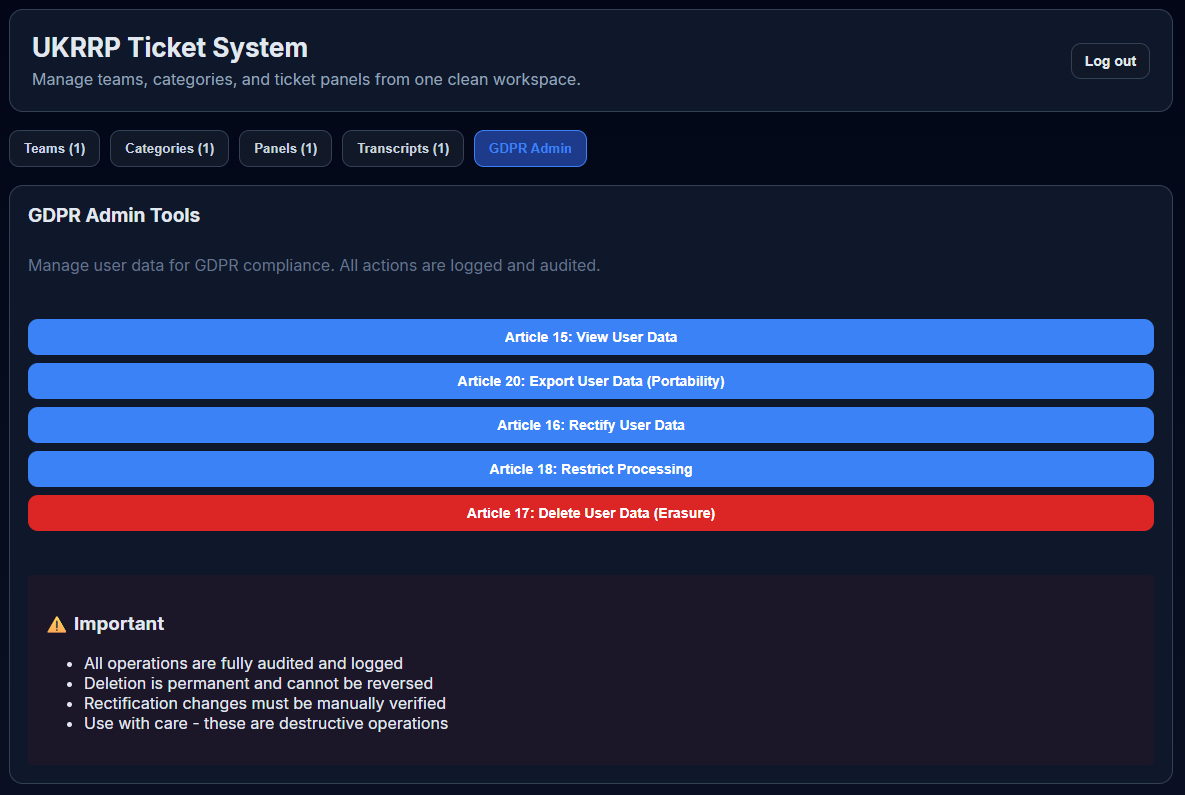Go to the Panels (1) tab
Image resolution: width=1185 pixels, height=795 pixels.
tap(285, 149)
